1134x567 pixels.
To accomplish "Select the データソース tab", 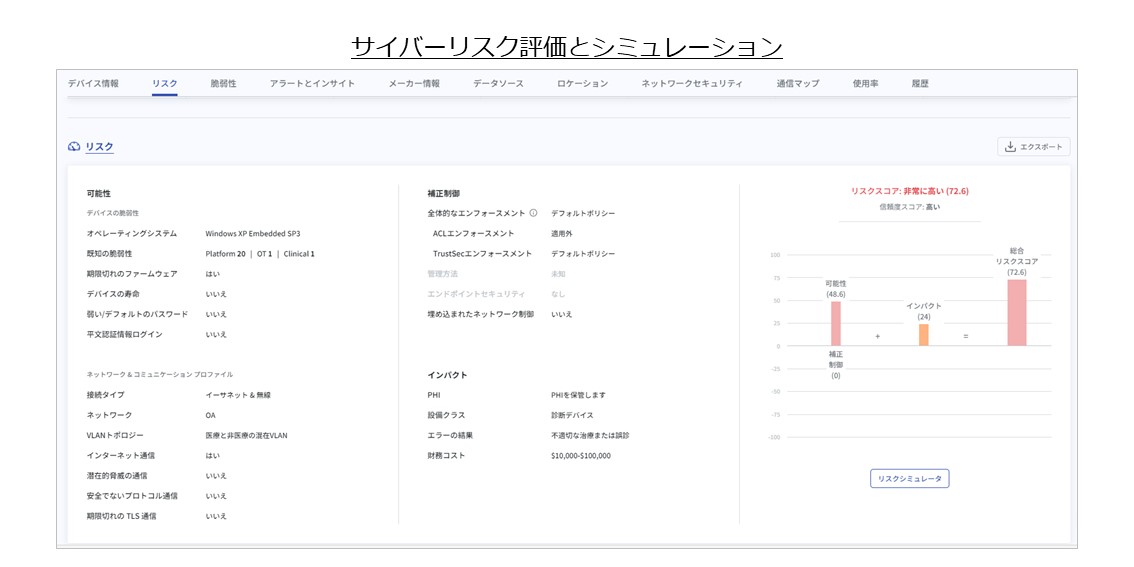I will [x=498, y=84].
